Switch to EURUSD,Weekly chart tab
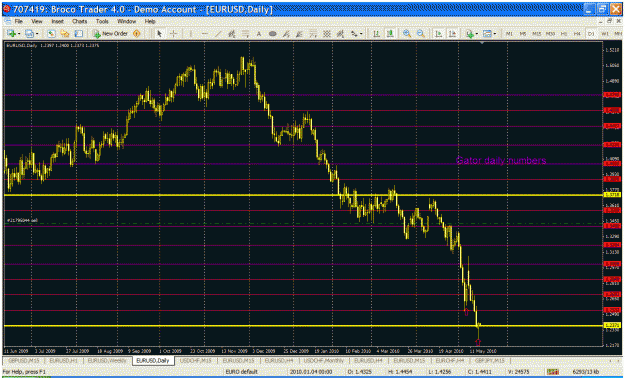625x378 pixels. point(107,360)
